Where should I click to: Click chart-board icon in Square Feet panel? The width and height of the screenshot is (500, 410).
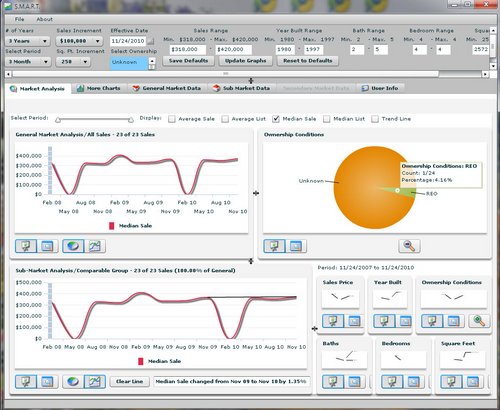pos(451,381)
